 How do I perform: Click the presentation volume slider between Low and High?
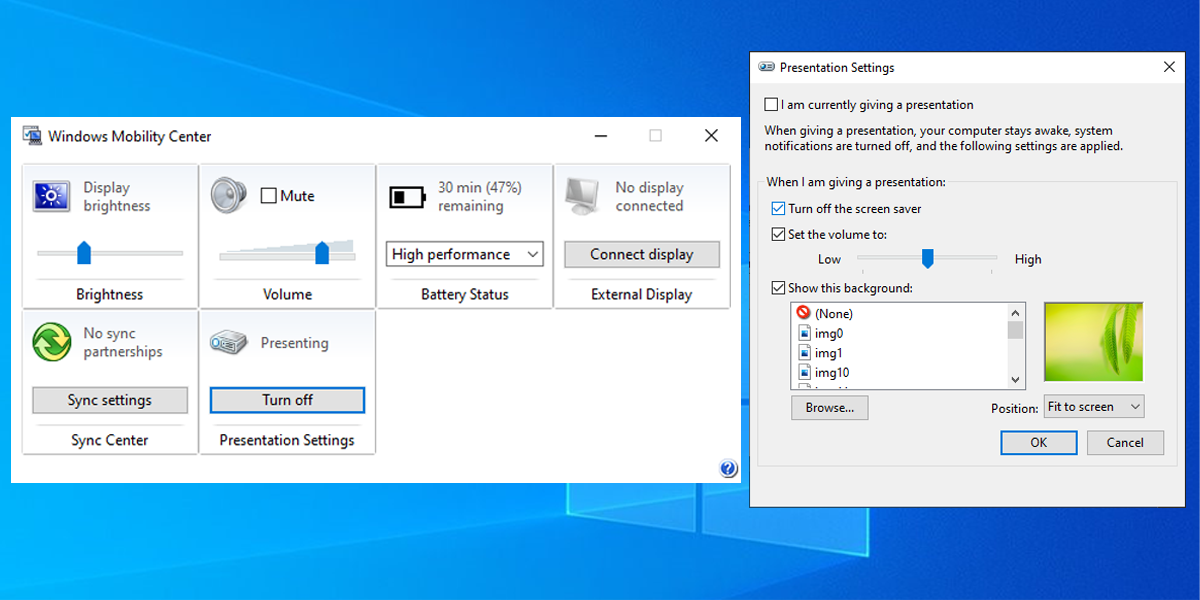pos(926,259)
